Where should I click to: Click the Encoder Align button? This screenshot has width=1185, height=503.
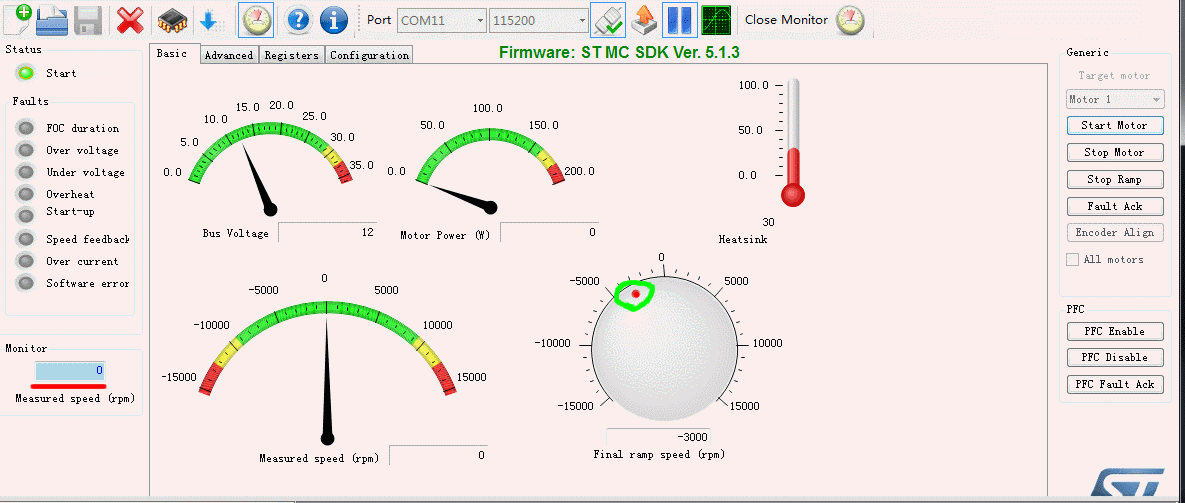pyautogui.click(x=1115, y=233)
